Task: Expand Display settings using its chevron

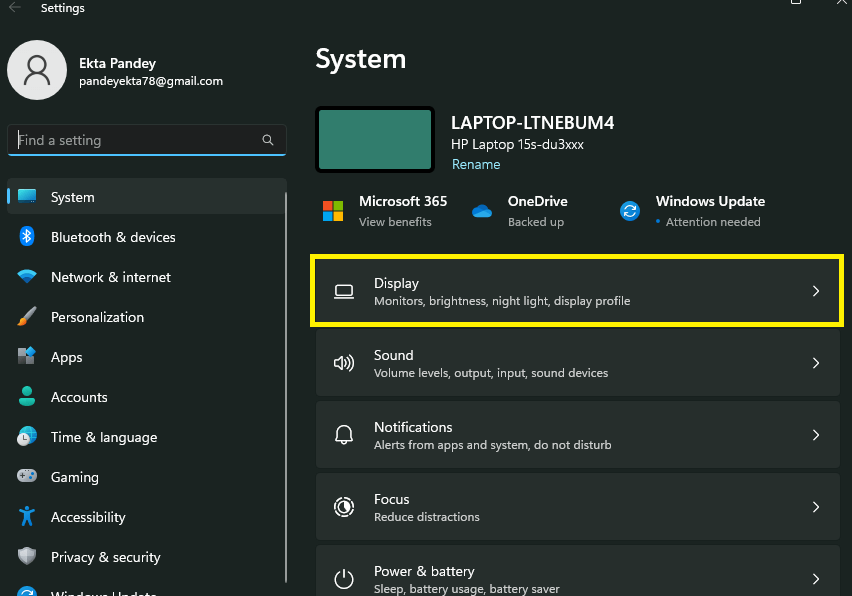Action: pos(816,291)
